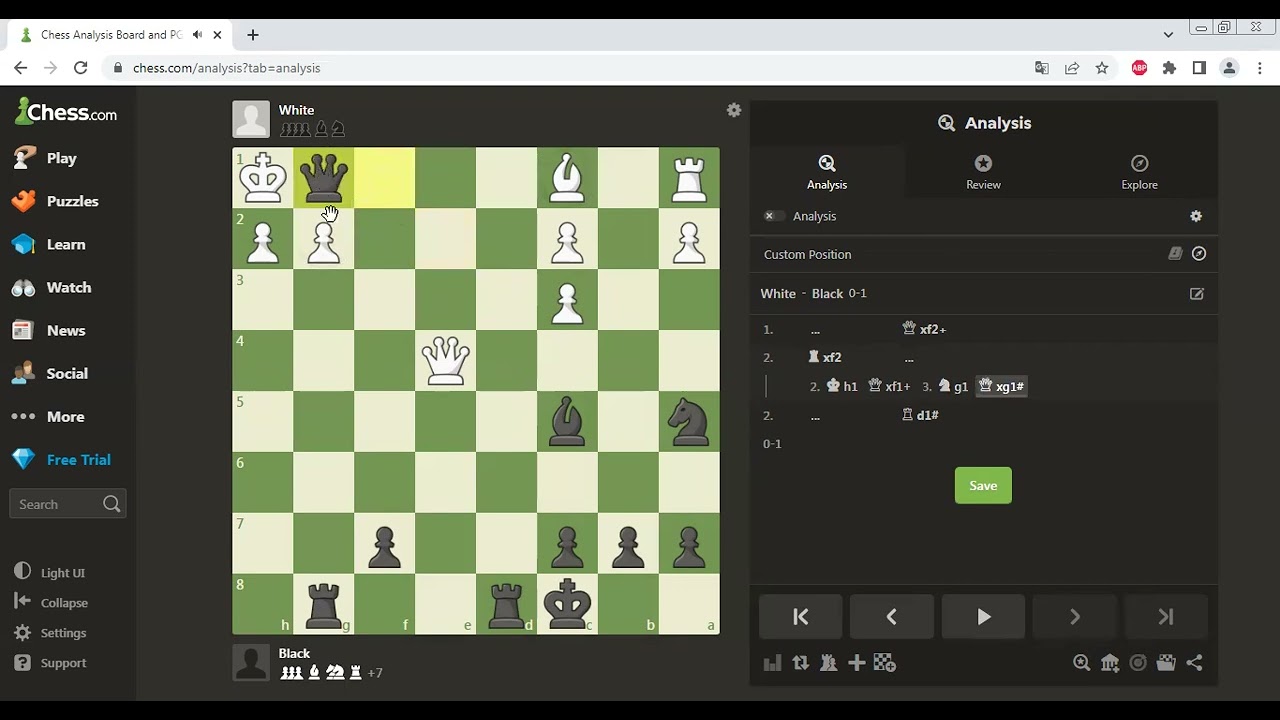Add to library building icon
Screen dimensions: 1280x720
(x=1110, y=662)
